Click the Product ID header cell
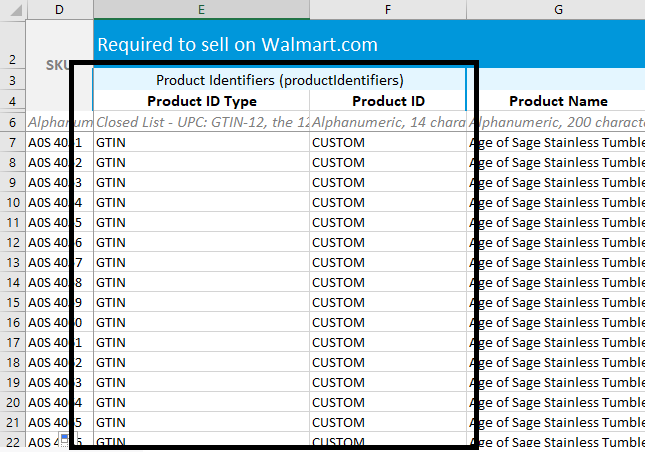The height and width of the screenshot is (452, 645). tap(388, 101)
